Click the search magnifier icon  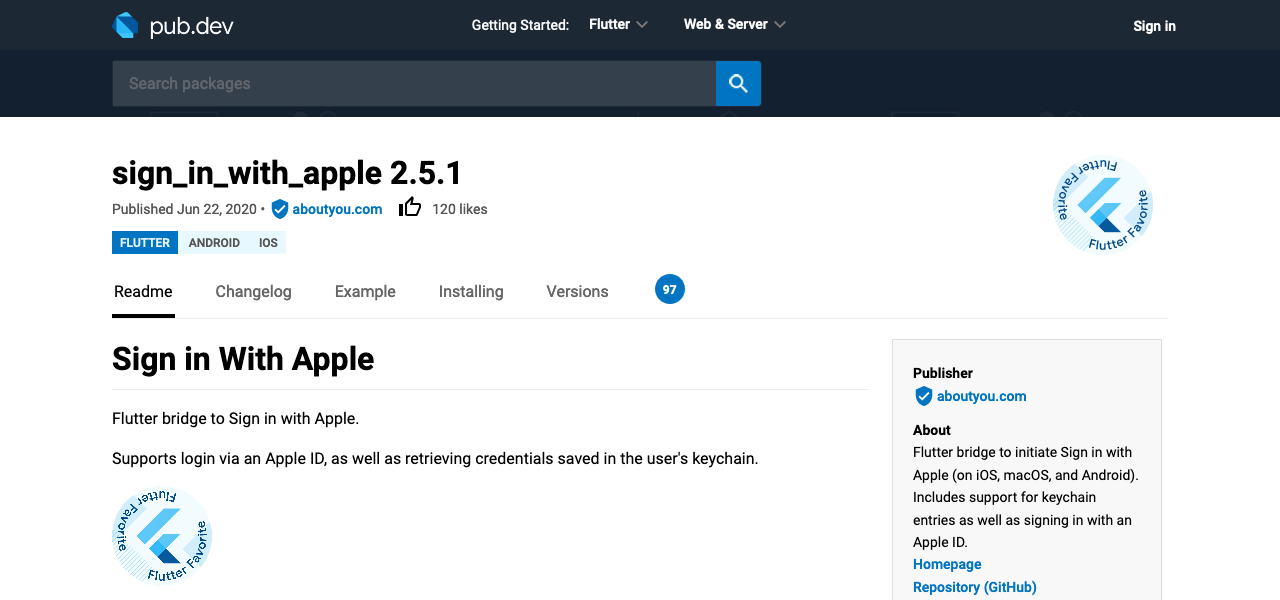click(738, 83)
